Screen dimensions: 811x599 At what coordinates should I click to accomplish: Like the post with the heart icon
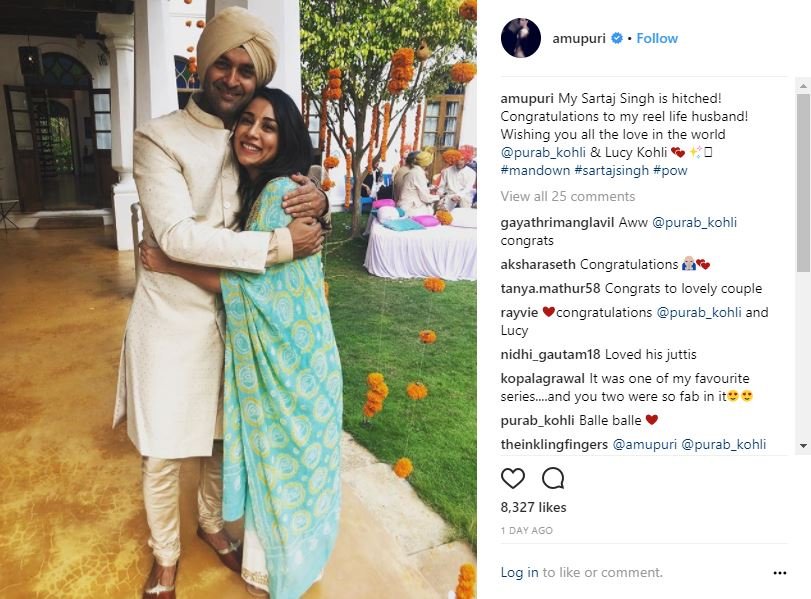point(513,478)
